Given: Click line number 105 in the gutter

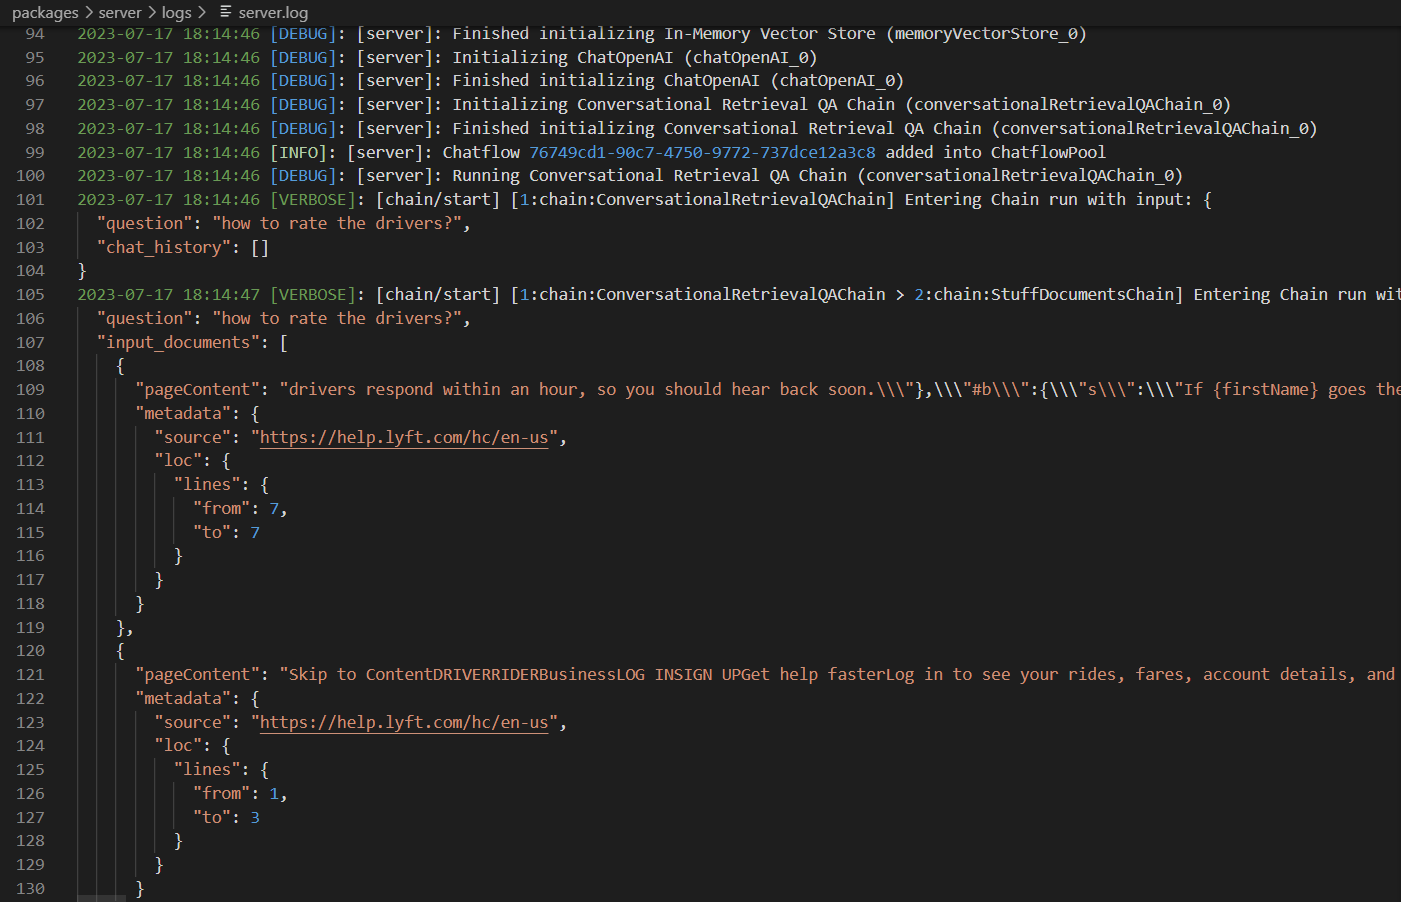Looking at the screenshot, I should point(30,294).
